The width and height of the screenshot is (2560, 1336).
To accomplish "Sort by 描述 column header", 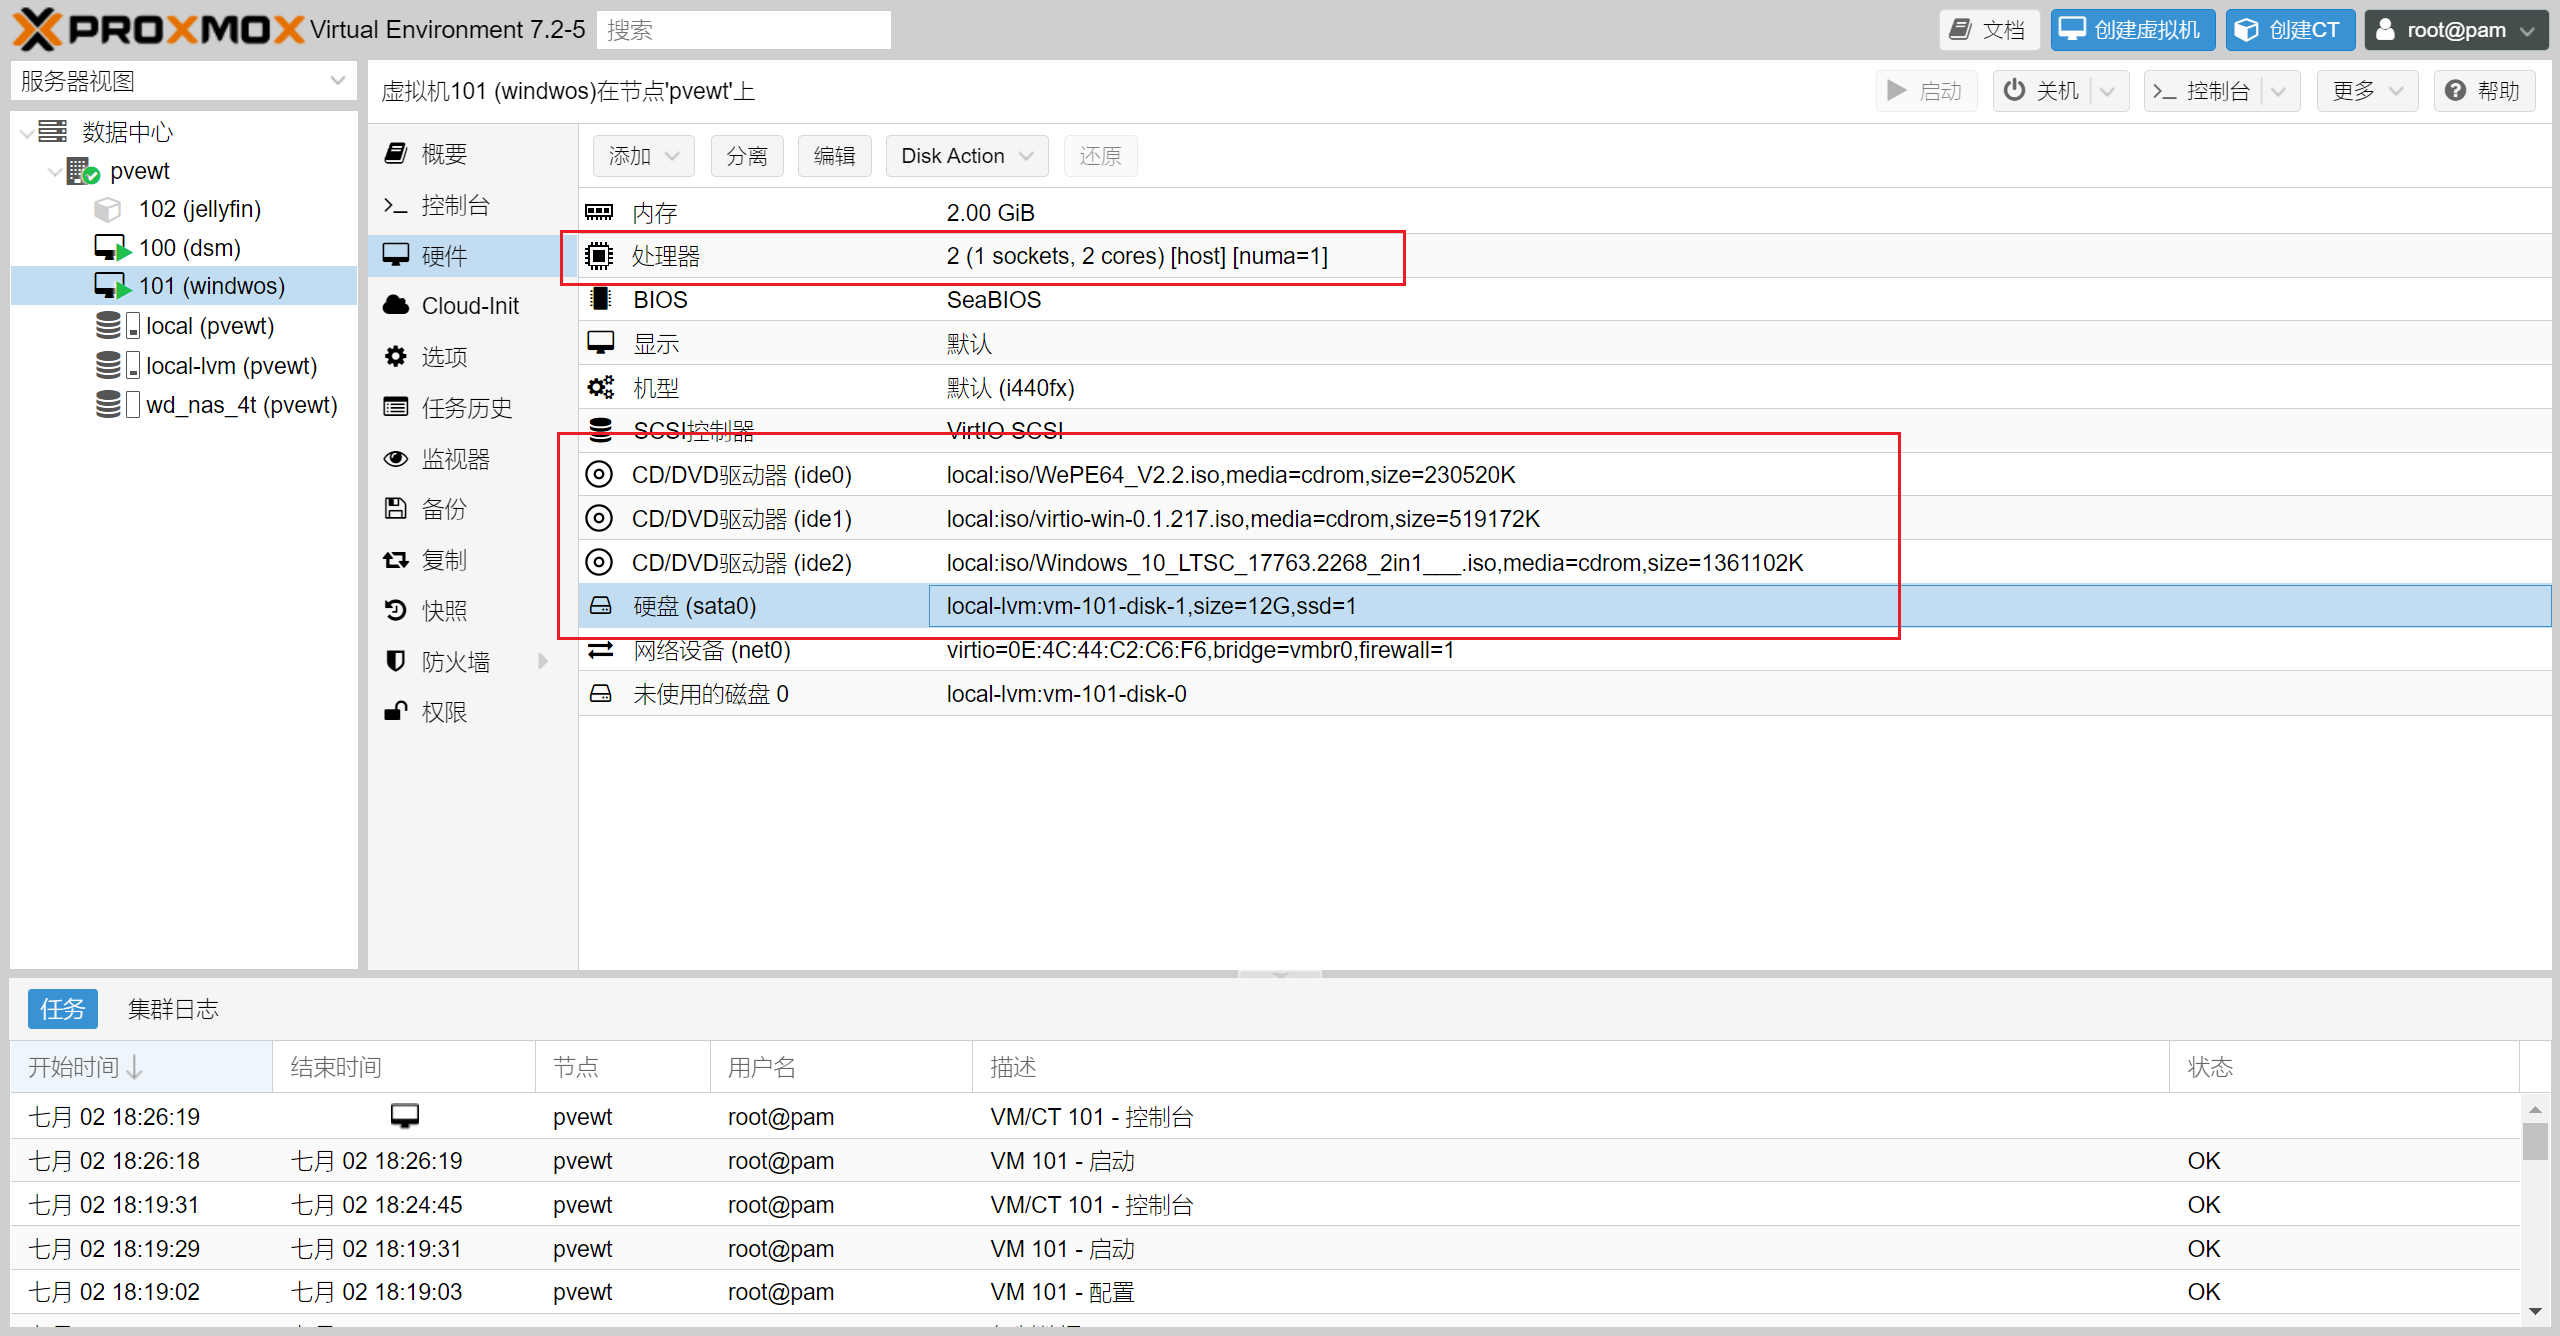I will point(1571,1067).
